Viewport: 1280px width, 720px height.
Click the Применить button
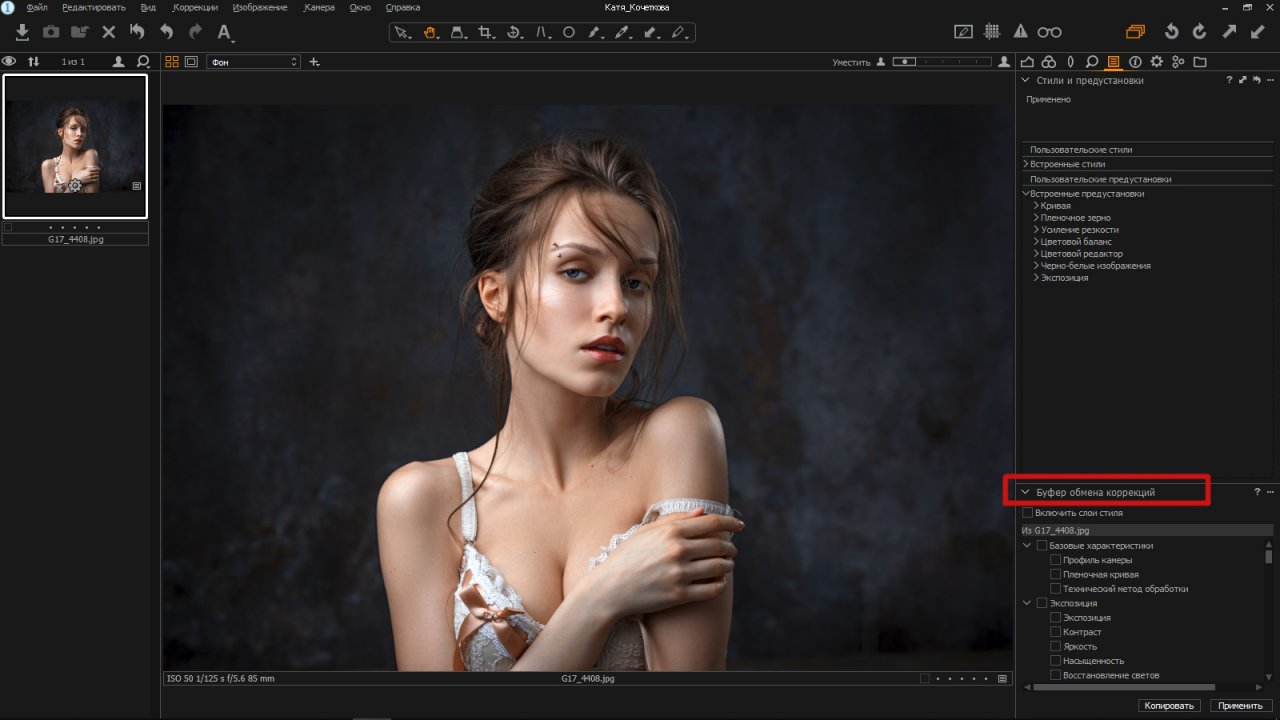pyautogui.click(x=1241, y=706)
